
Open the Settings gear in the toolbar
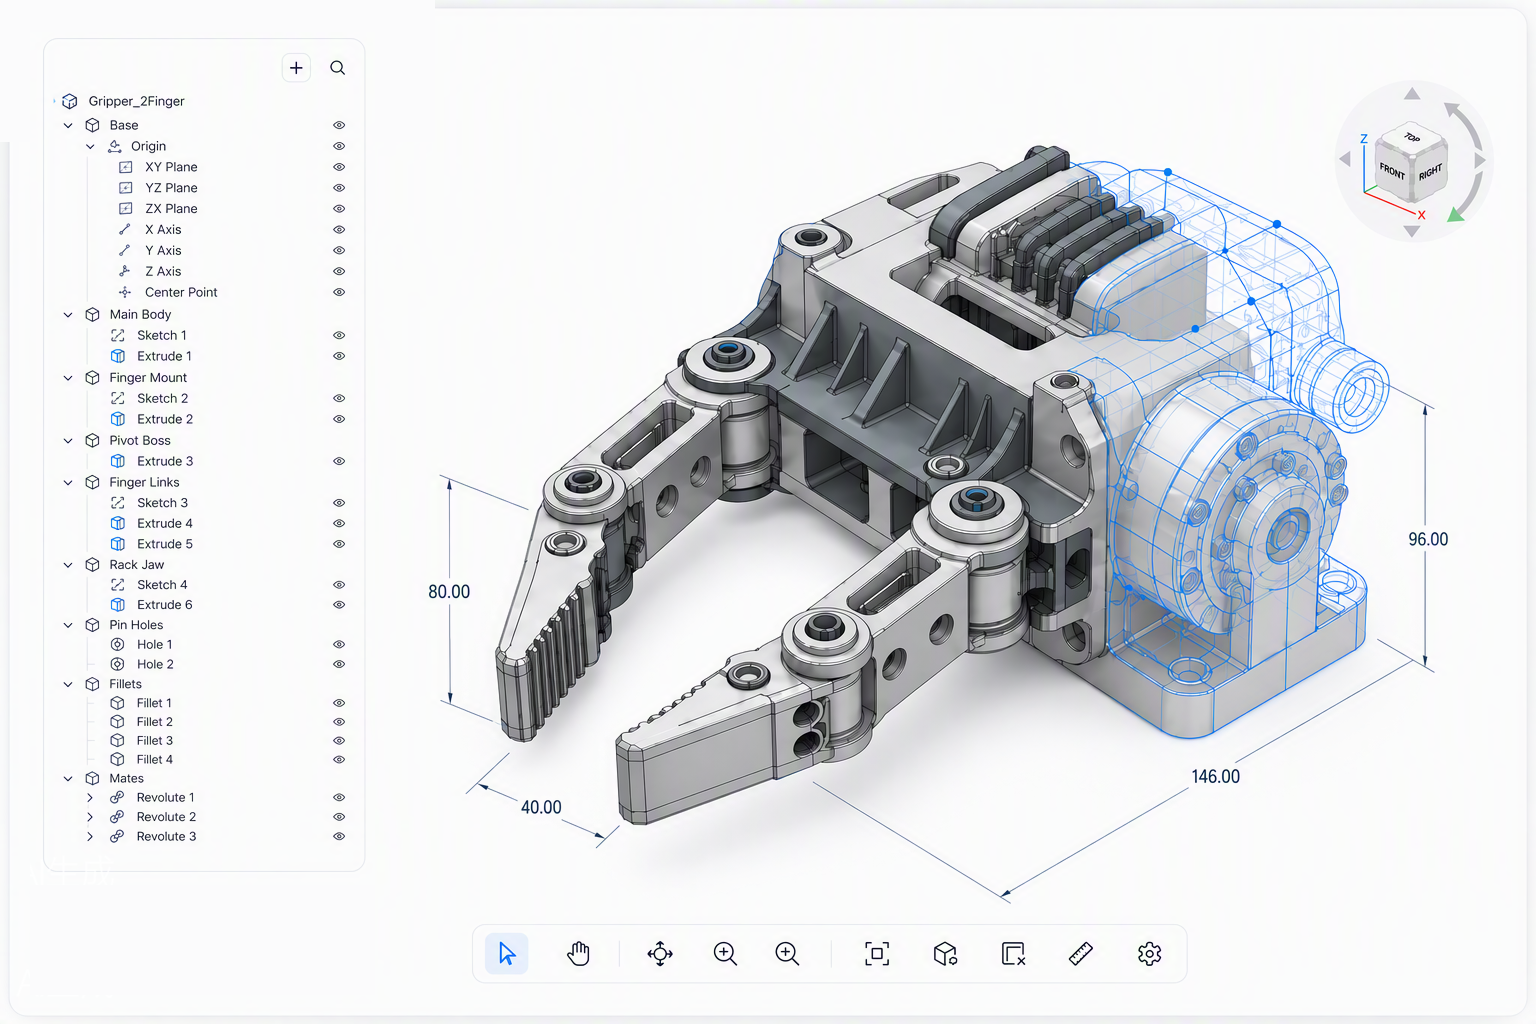click(1150, 954)
